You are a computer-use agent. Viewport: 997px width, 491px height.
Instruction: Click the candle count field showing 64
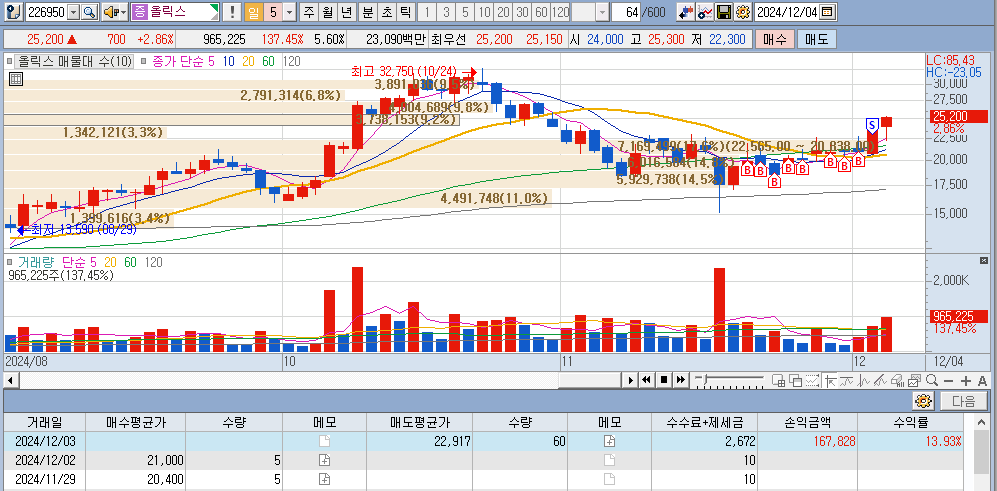pyautogui.click(x=626, y=11)
